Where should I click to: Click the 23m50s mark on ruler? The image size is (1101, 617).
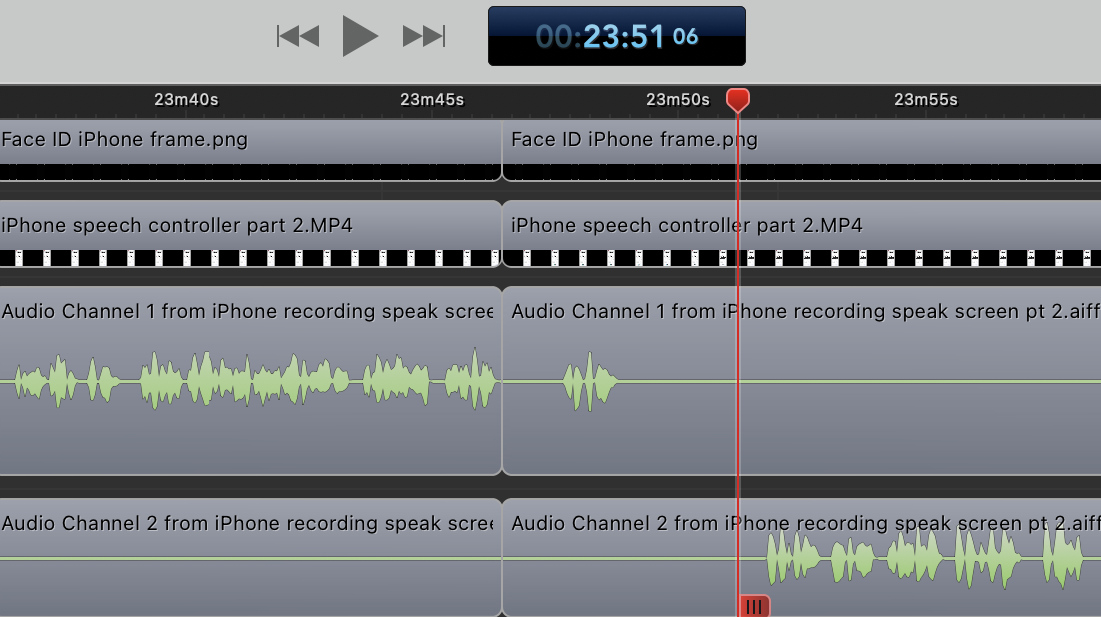[678, 100]
